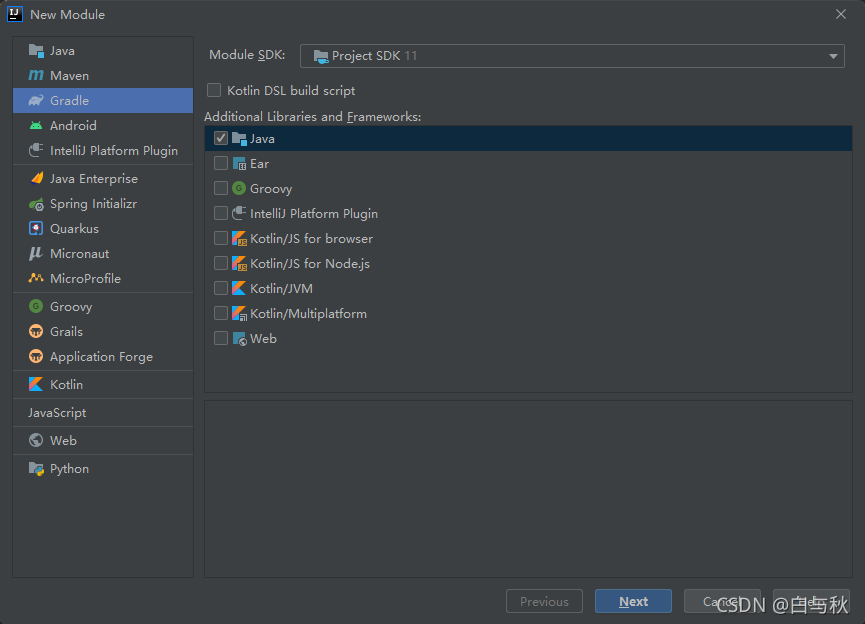This screenshot has width=865, height=624.
Task: Click the Java framework folder icon in list
Action: (x=239, y=138)
